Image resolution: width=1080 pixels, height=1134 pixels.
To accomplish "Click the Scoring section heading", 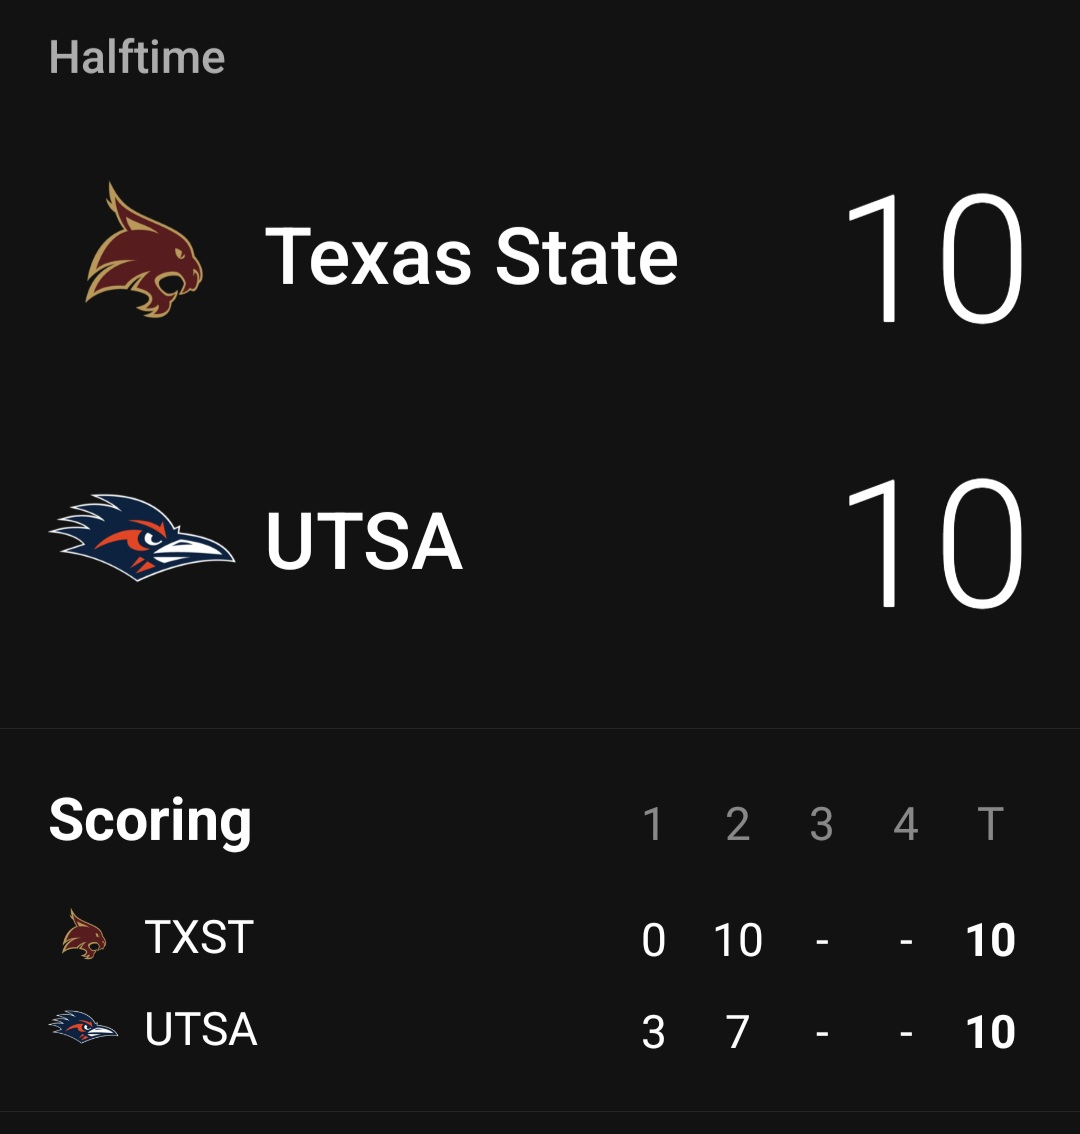I will tap(150, 821).
